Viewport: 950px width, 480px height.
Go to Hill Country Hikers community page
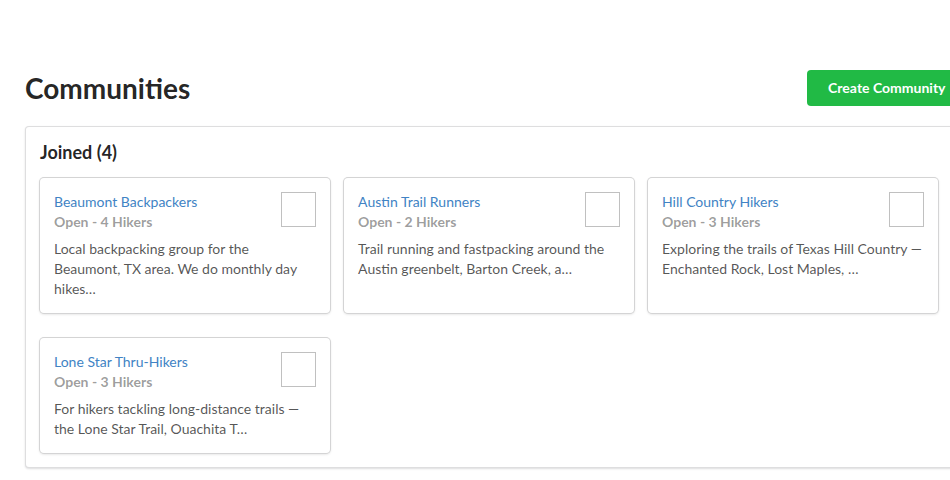(720, 202)
